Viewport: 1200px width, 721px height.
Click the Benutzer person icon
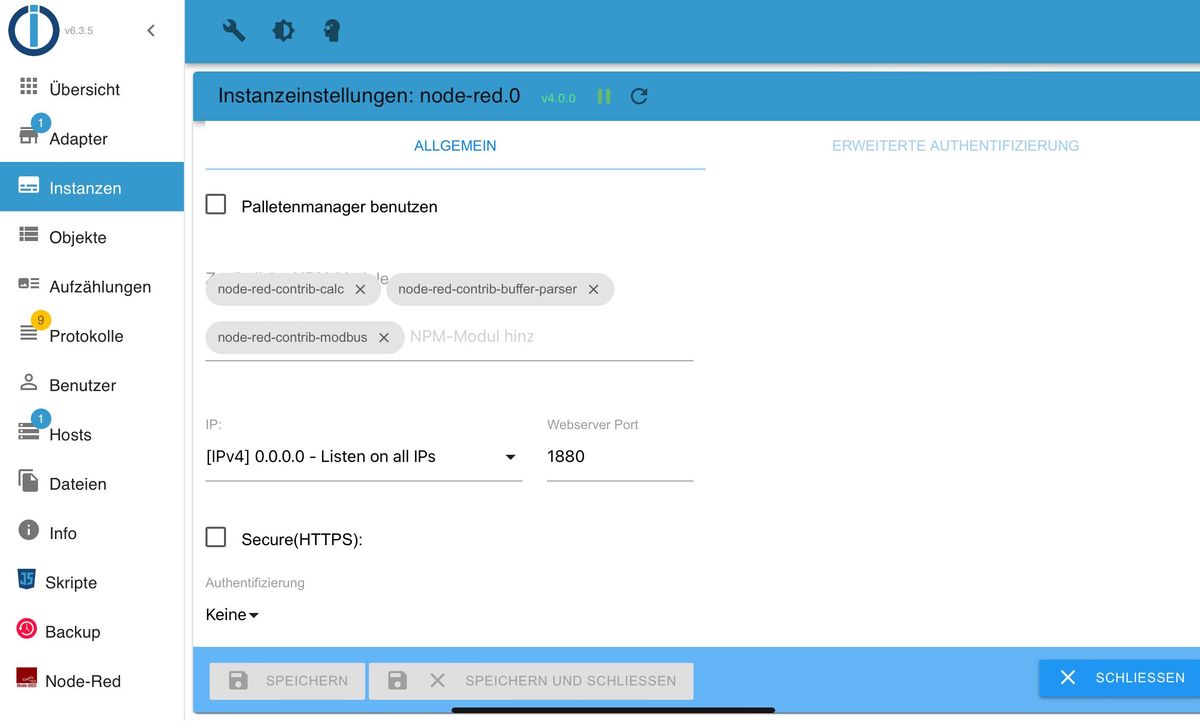[x=28, y=383]
